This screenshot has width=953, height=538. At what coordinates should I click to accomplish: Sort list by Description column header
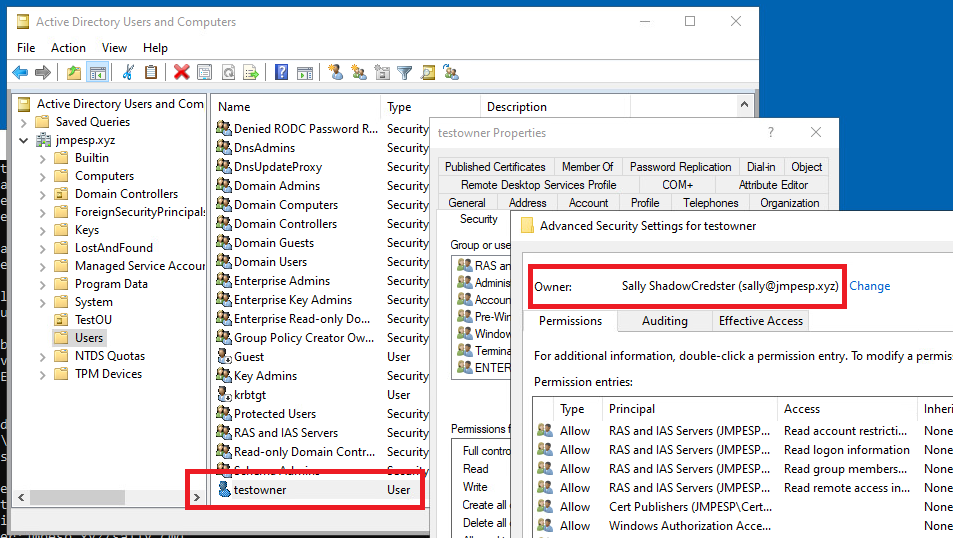555,107
